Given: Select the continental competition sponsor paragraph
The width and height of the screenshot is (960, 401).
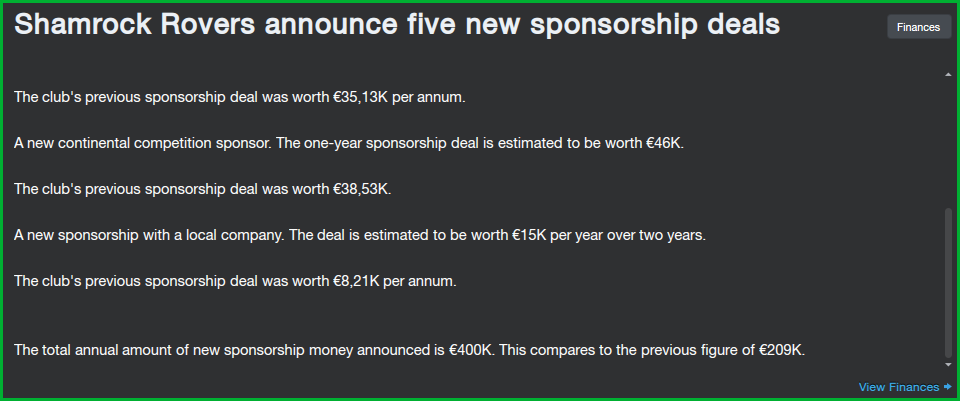Looking at the screenshot, I should coord(348,143).
